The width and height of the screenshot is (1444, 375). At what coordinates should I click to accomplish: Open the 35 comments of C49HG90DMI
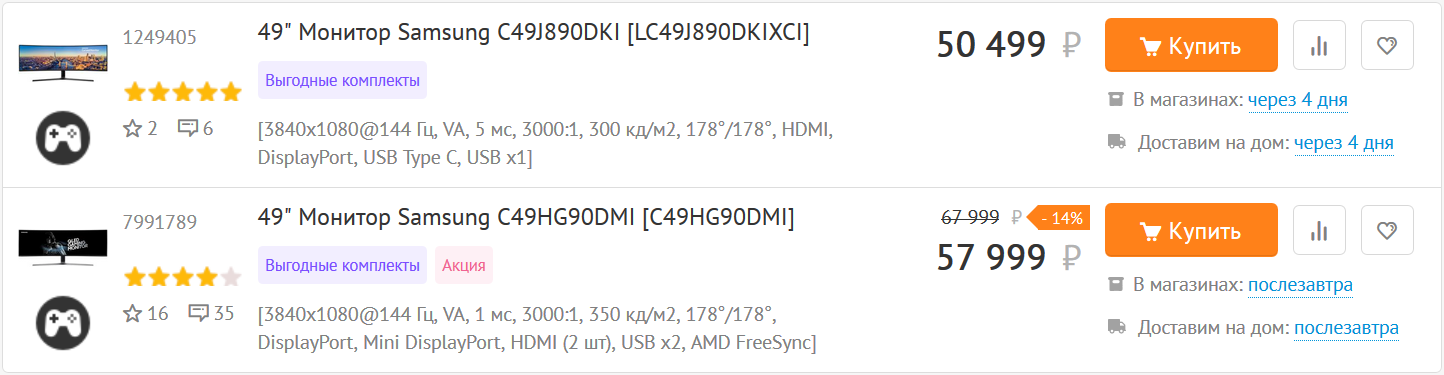click(x=211, y=313)
